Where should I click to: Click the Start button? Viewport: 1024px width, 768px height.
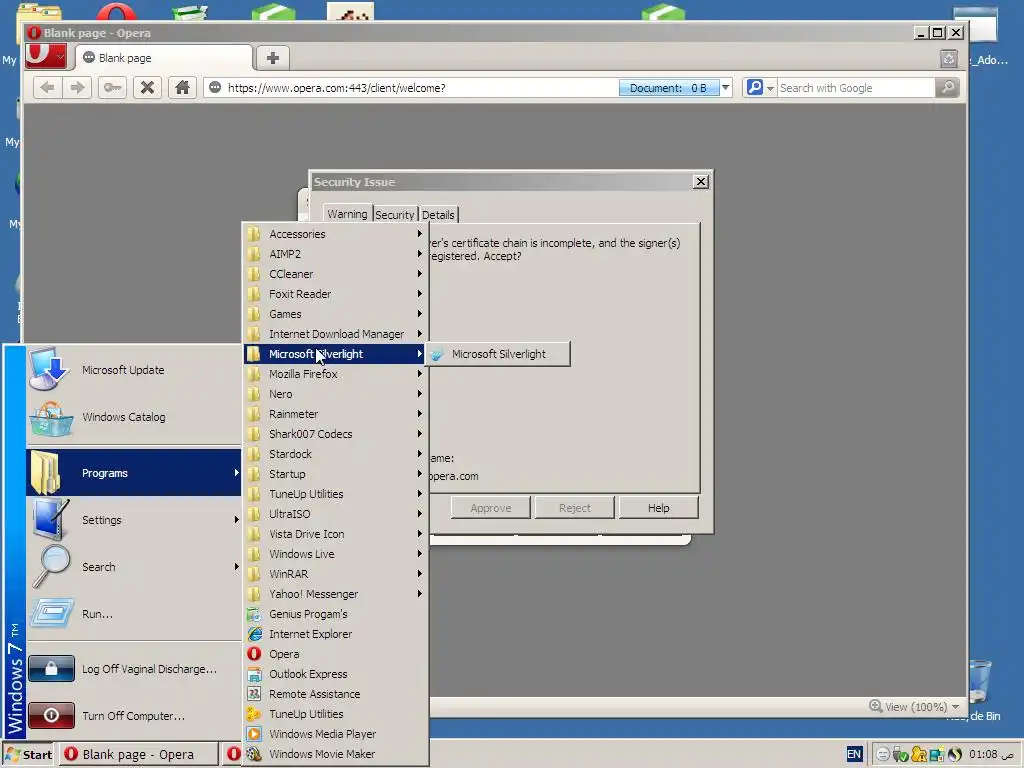(29, 754)
